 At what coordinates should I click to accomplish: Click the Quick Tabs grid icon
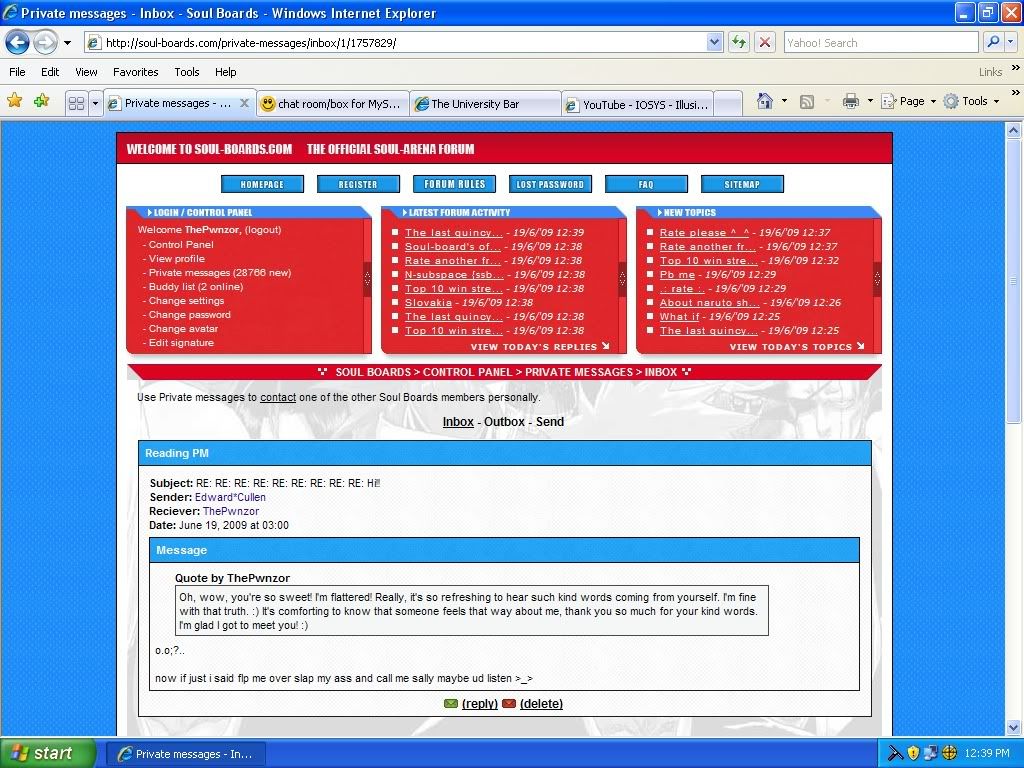(76, 103)
